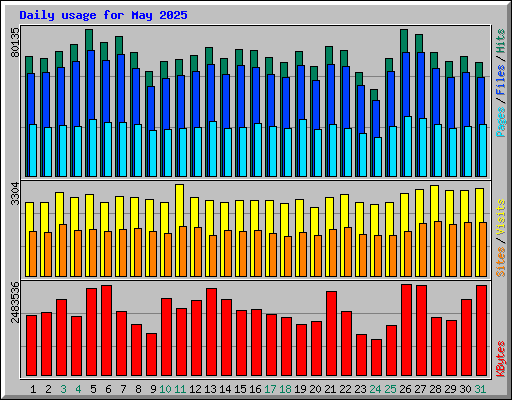Click day label 29 on the x-axis
The image size is (512, 400).
pyautogui.click(x=450, y=389)
